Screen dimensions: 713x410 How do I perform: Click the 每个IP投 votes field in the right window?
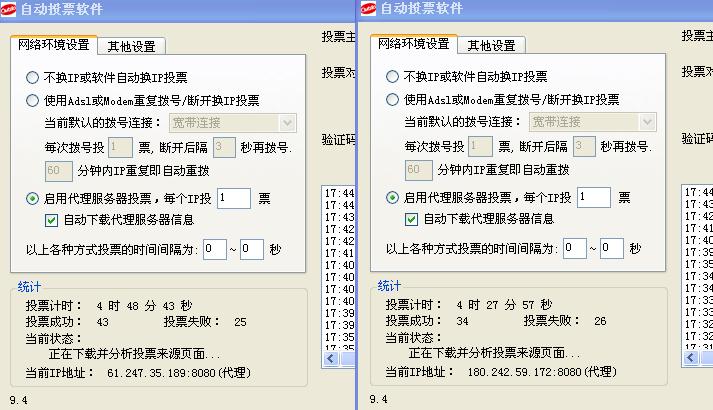[x=593, y=198]
